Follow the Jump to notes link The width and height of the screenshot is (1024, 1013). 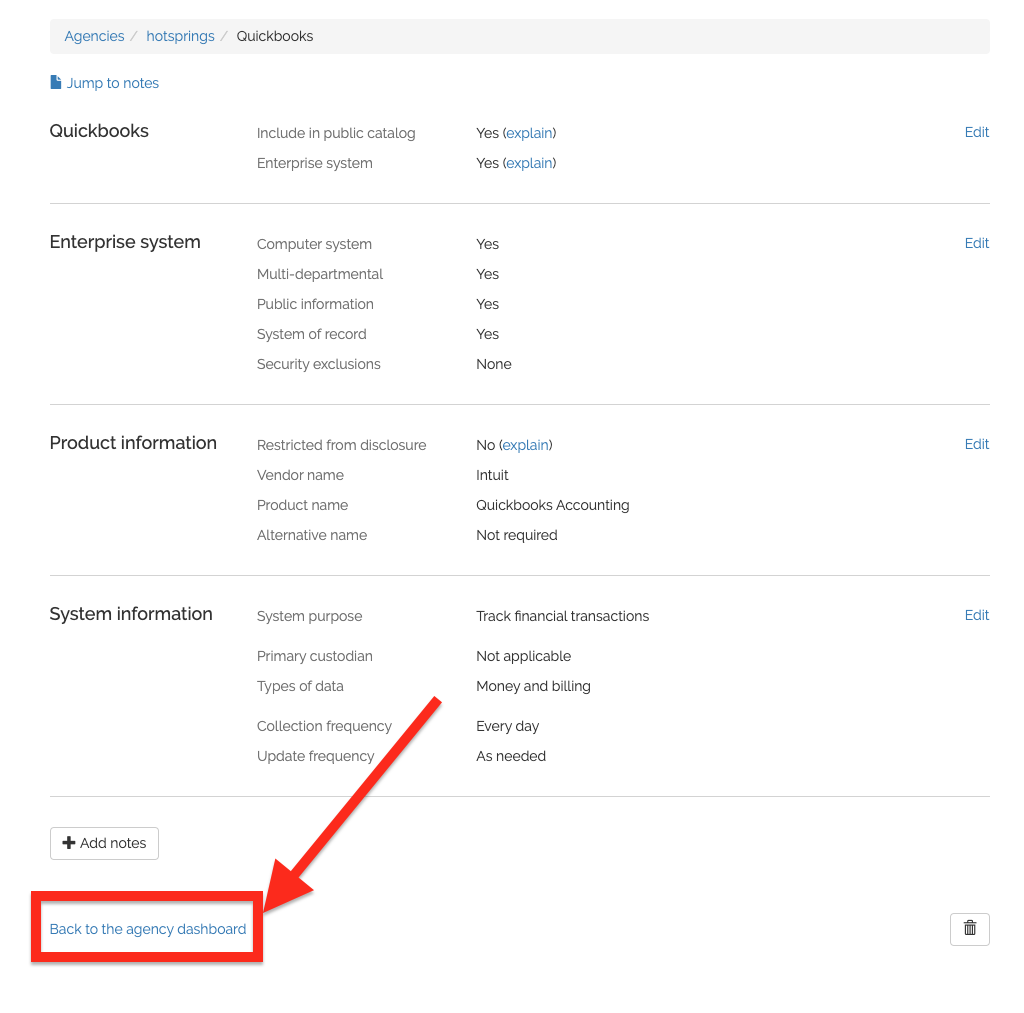(x=112, y=83)
